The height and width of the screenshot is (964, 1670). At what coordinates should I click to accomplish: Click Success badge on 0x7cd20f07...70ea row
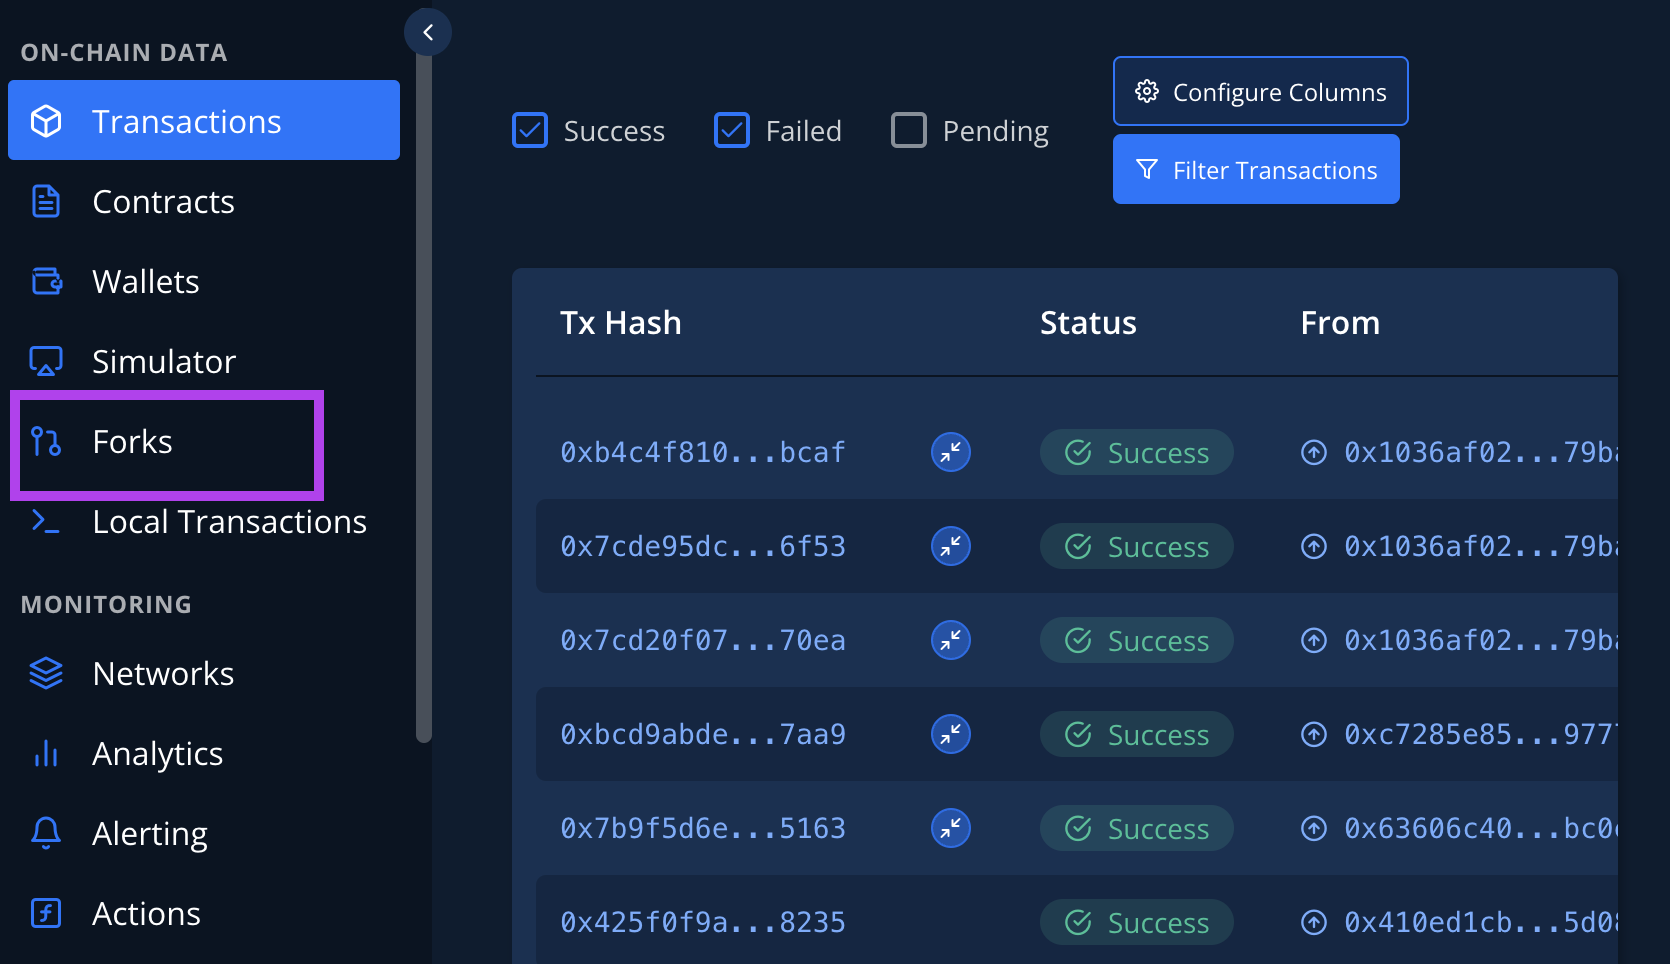[x=1136, y=640]
